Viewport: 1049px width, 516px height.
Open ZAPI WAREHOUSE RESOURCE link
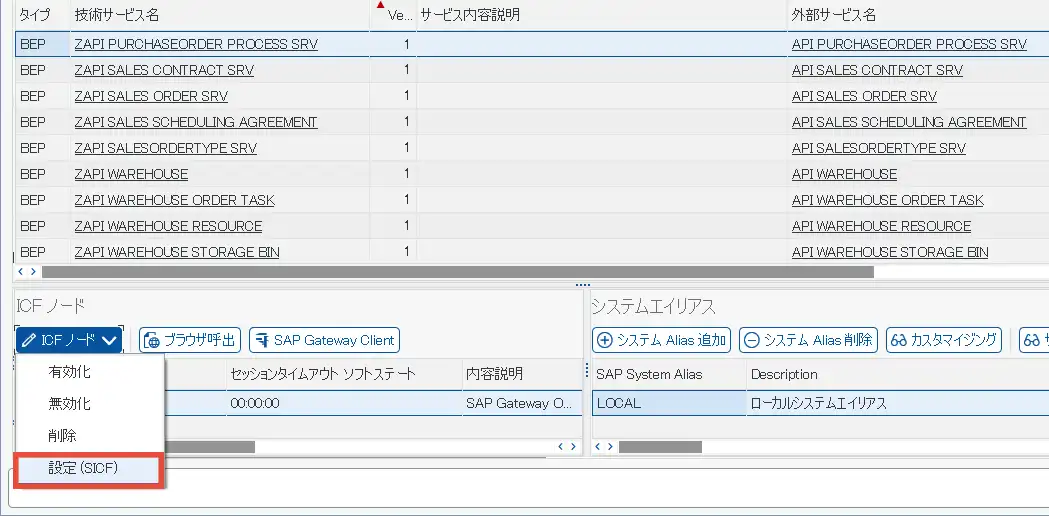168,226
